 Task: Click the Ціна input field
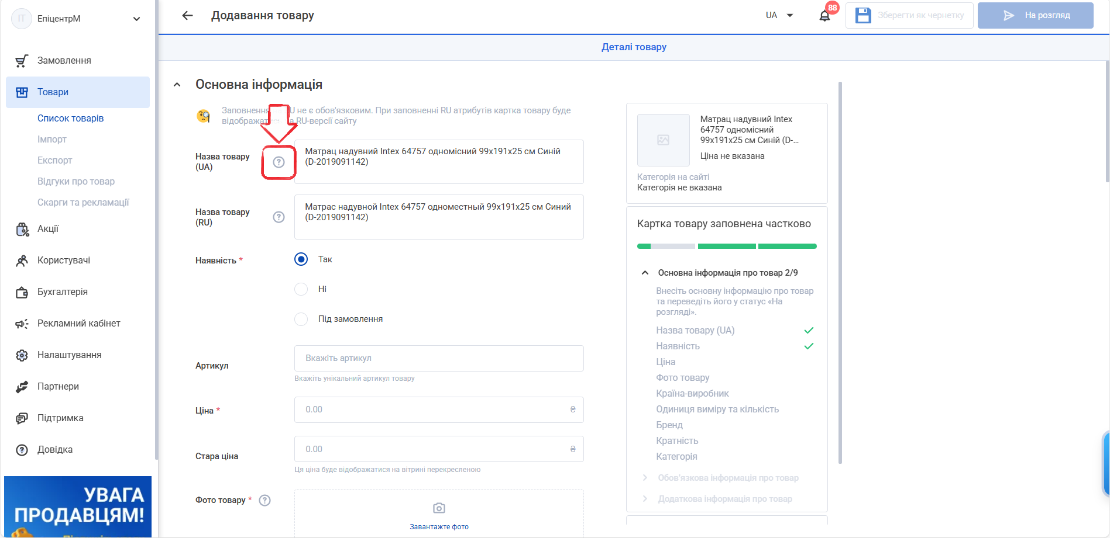[x=439, y=409]
